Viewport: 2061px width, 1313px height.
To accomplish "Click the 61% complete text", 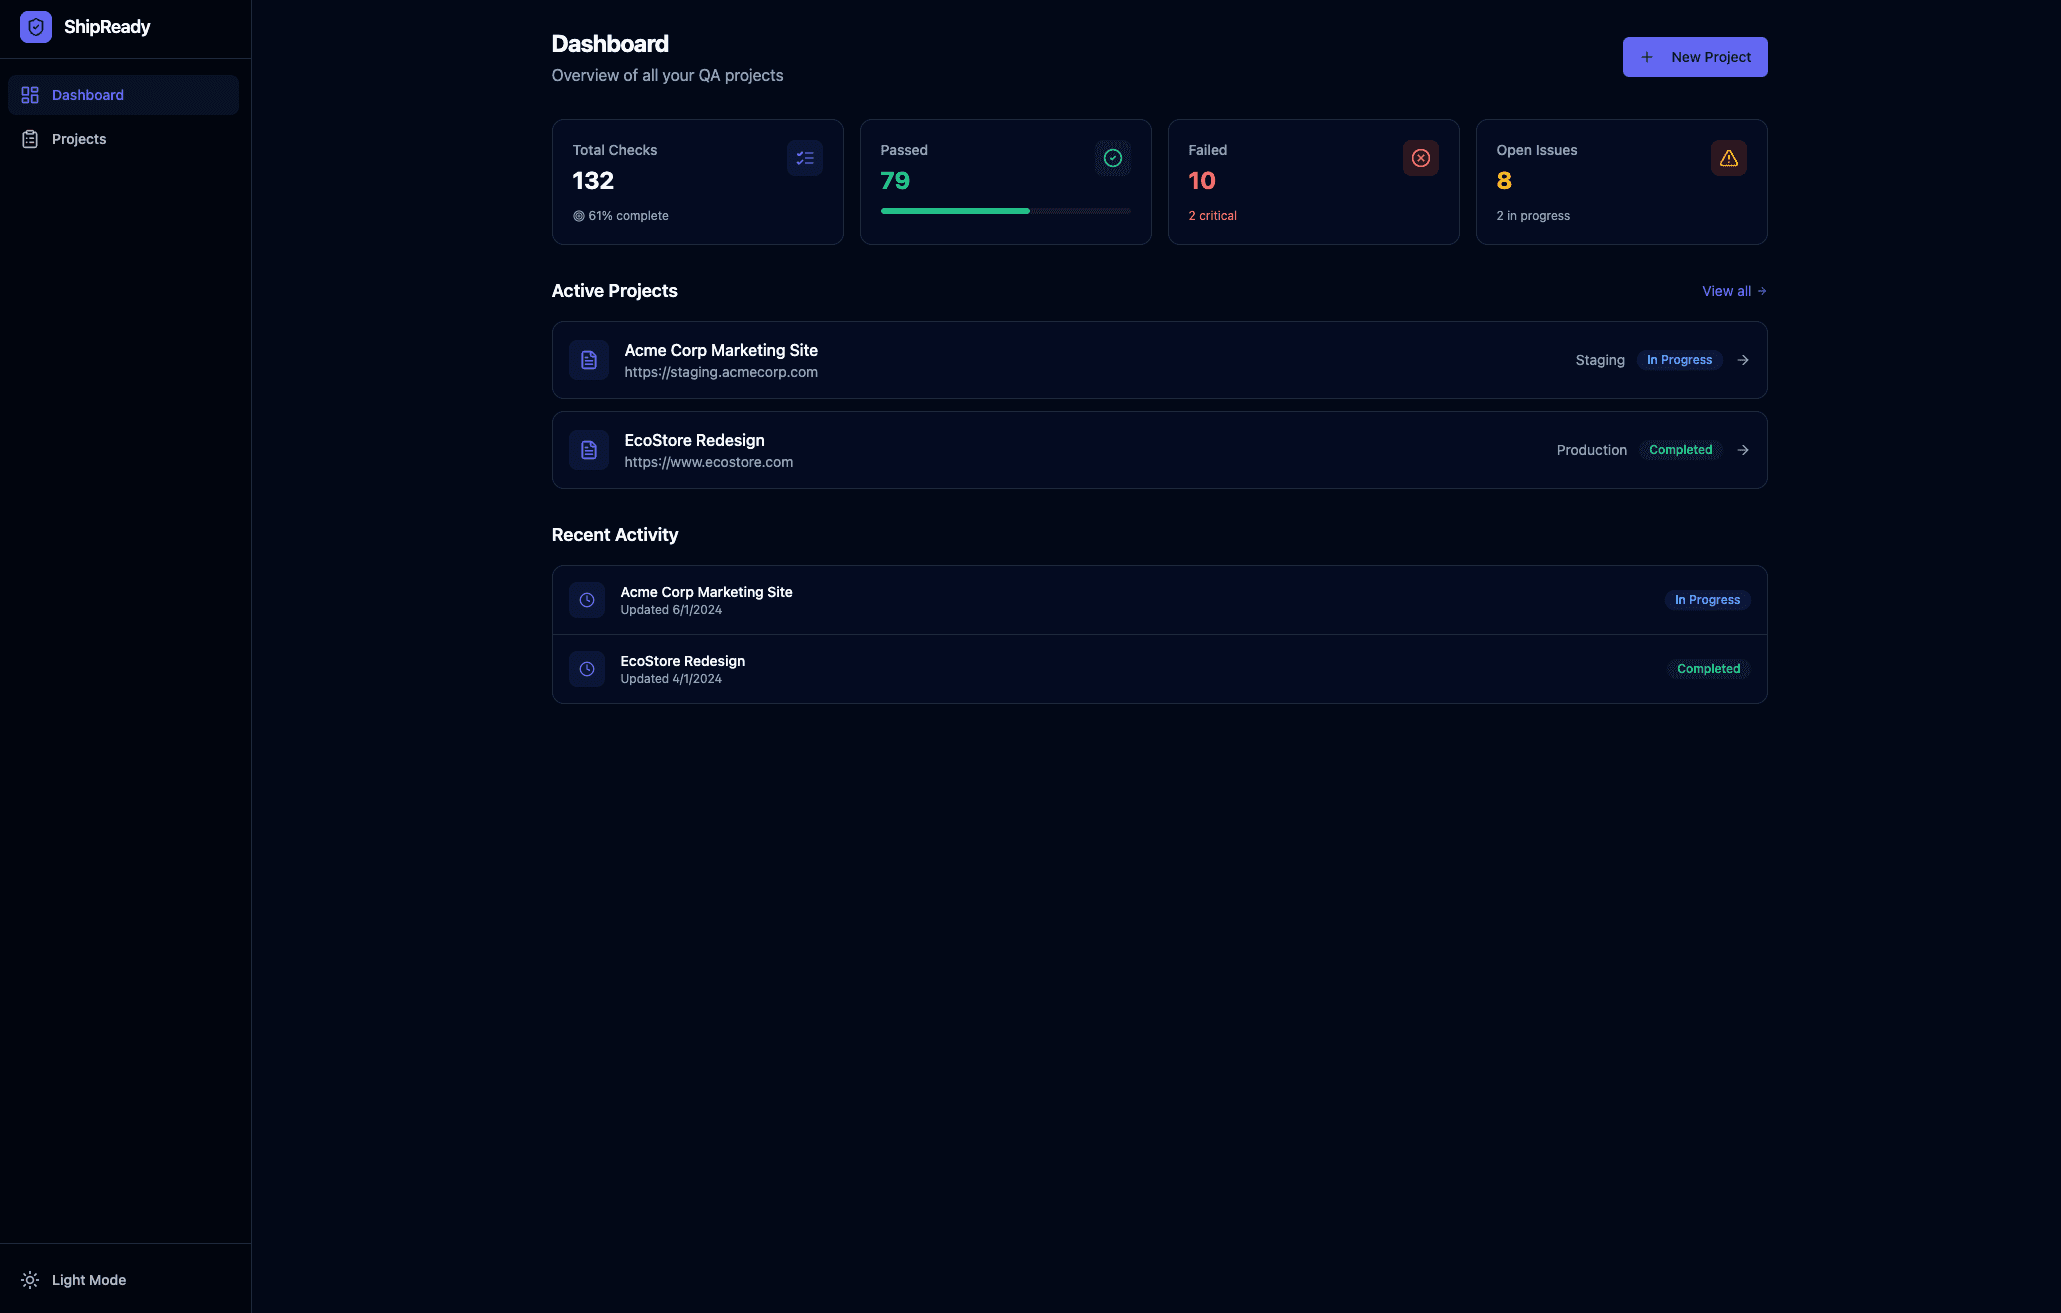I will [628, 216].
